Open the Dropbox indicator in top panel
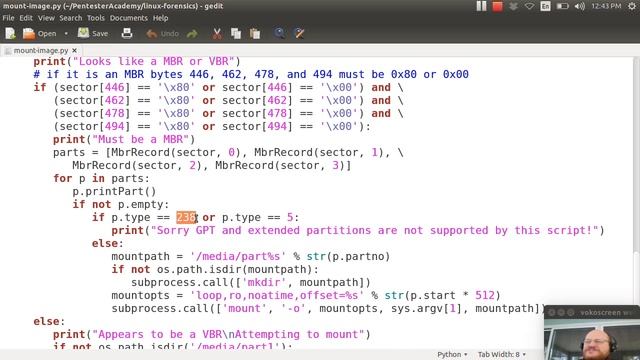 [513, 6]
